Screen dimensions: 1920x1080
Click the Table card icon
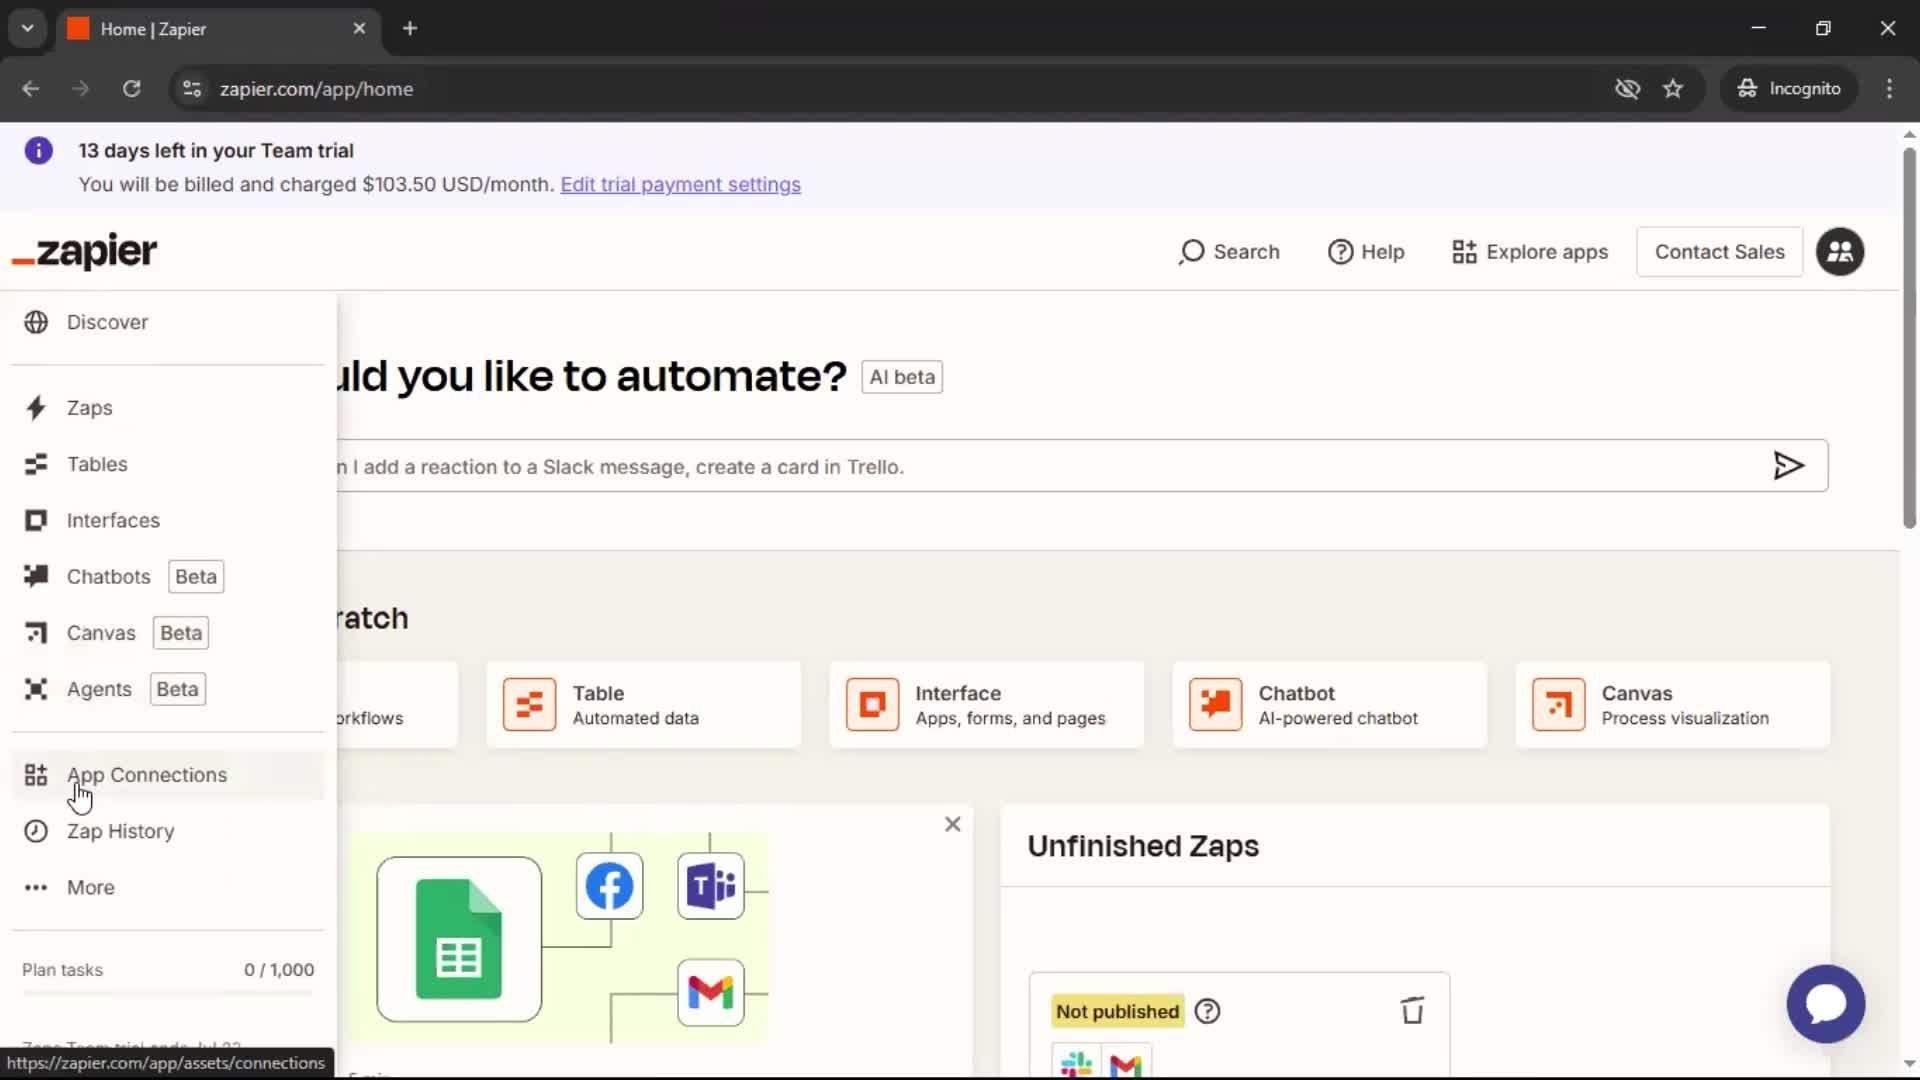[x=529, y=705]
